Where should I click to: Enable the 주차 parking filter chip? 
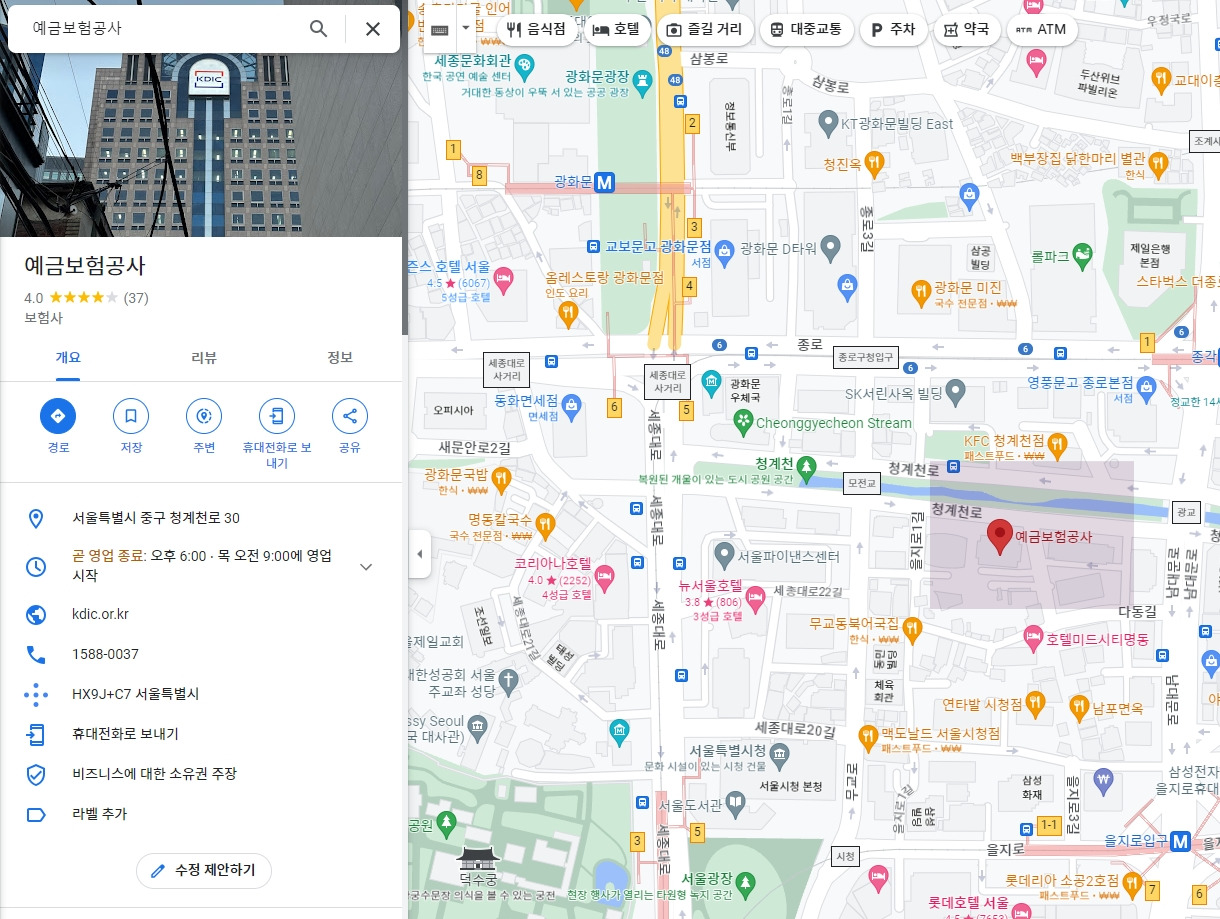(892, 29)
